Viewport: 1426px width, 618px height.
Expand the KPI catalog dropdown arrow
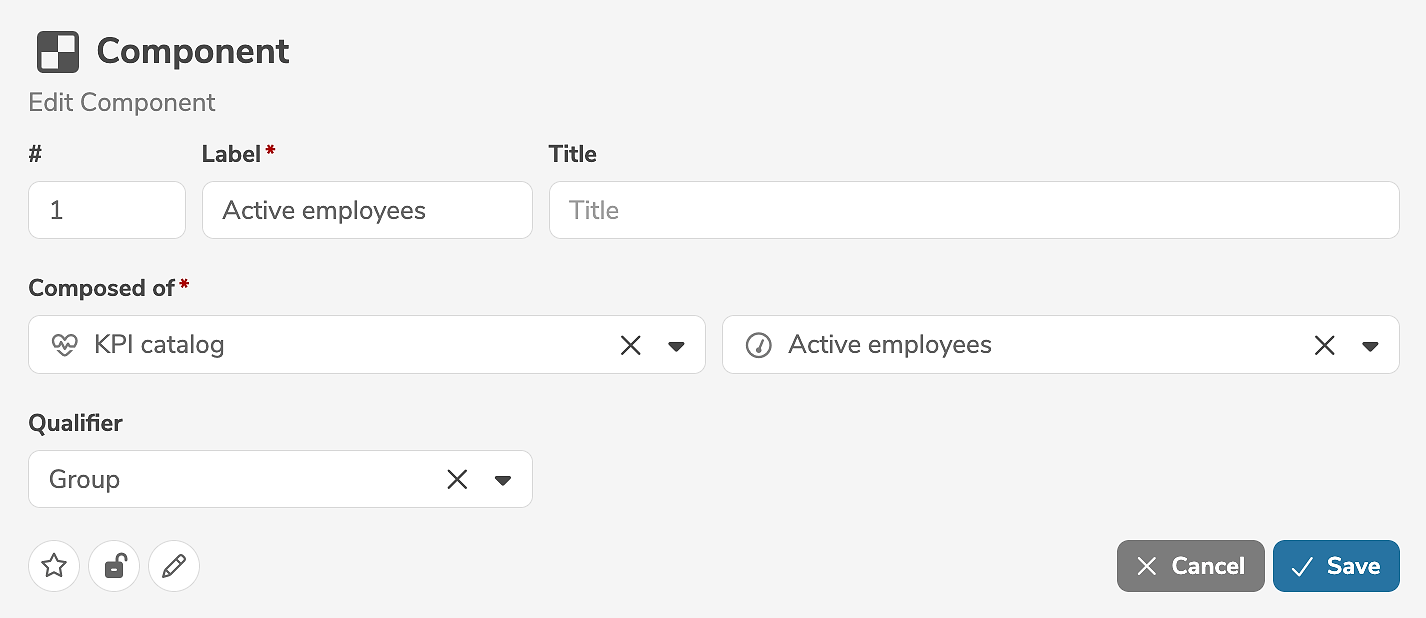click(x=676, y=346)
